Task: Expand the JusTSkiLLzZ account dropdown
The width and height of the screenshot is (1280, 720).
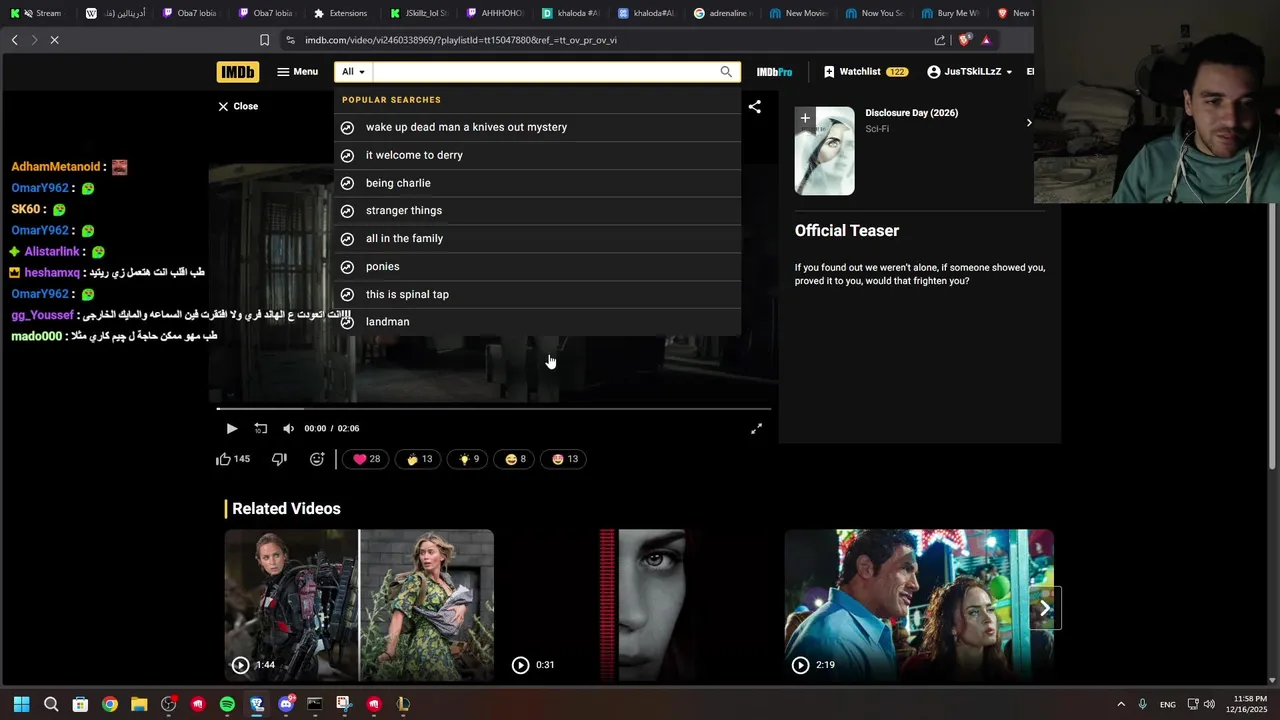Action: 970,72
